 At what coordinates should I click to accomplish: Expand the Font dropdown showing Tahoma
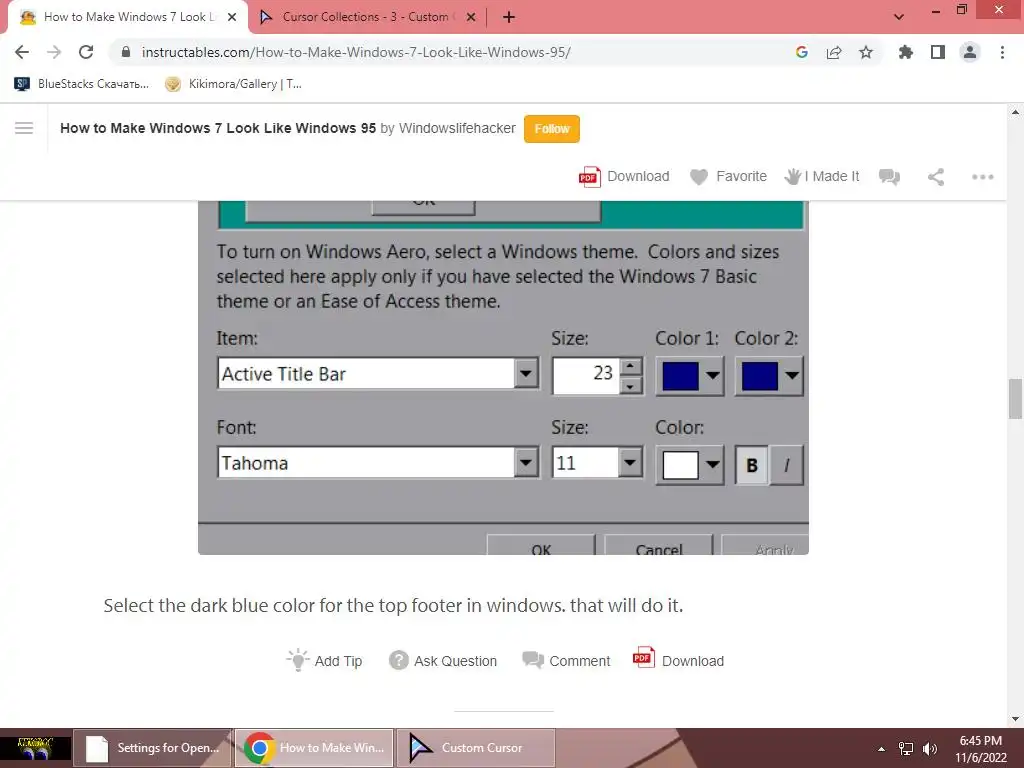point(525,463)
